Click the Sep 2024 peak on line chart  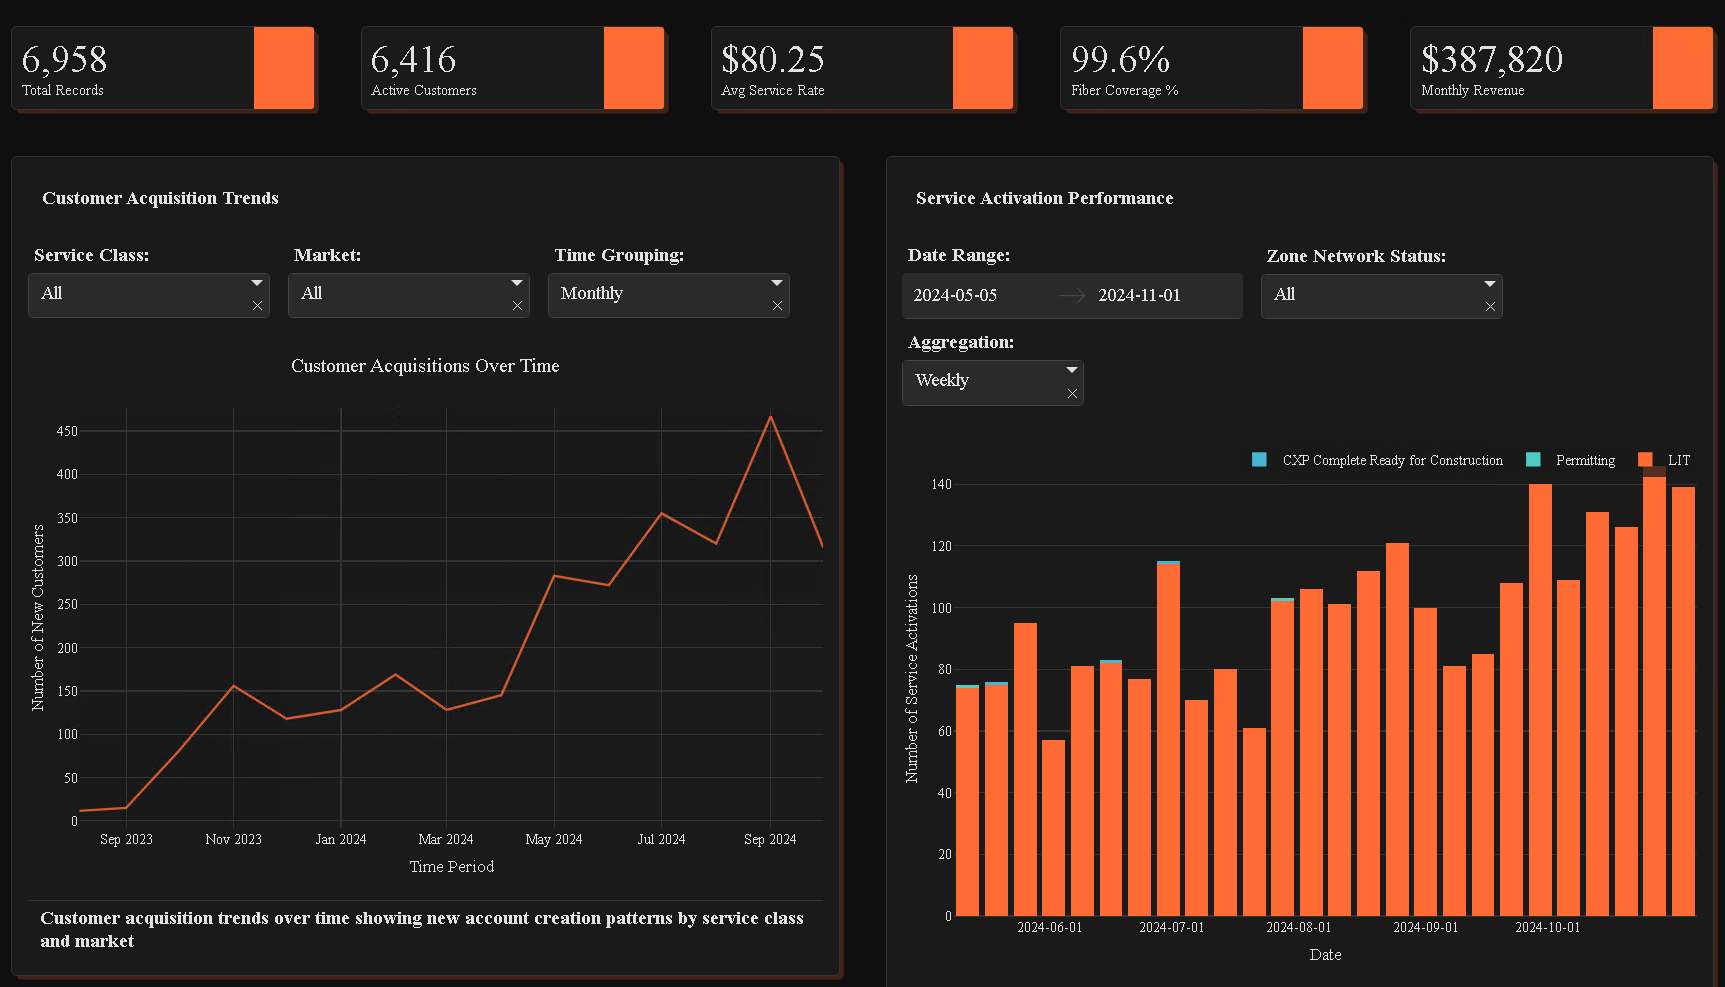(770, 417)
